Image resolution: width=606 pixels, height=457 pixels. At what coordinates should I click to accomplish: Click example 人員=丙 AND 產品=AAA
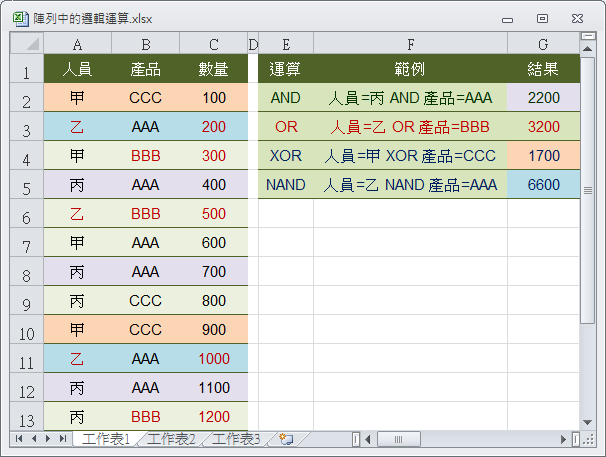[410, 97]
